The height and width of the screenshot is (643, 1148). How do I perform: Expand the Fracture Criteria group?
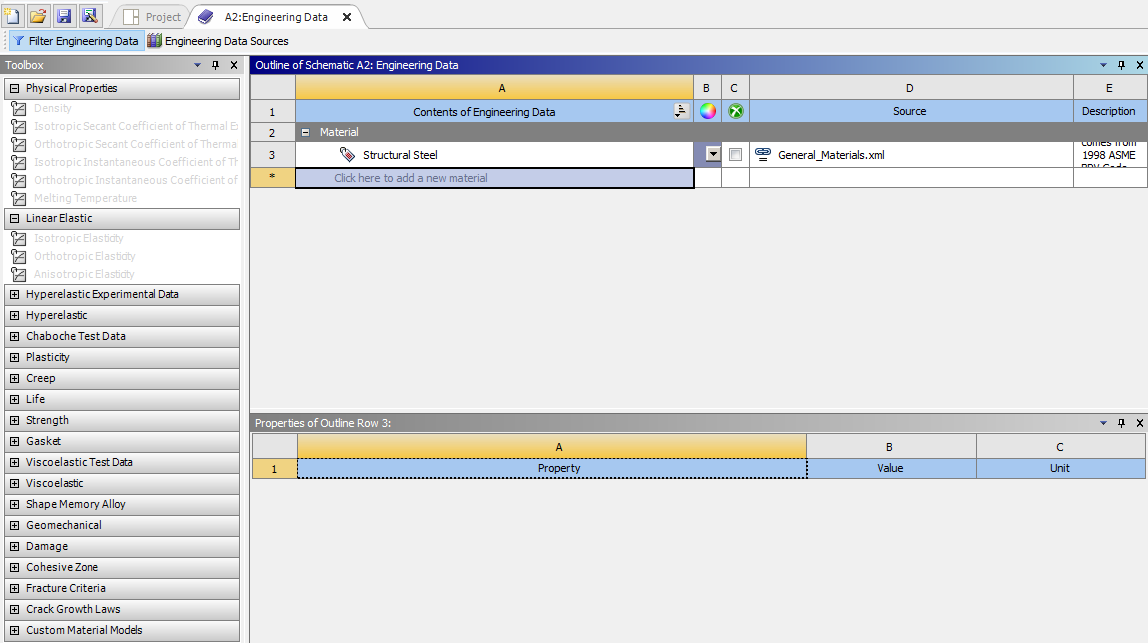click(x=15, y=588)
